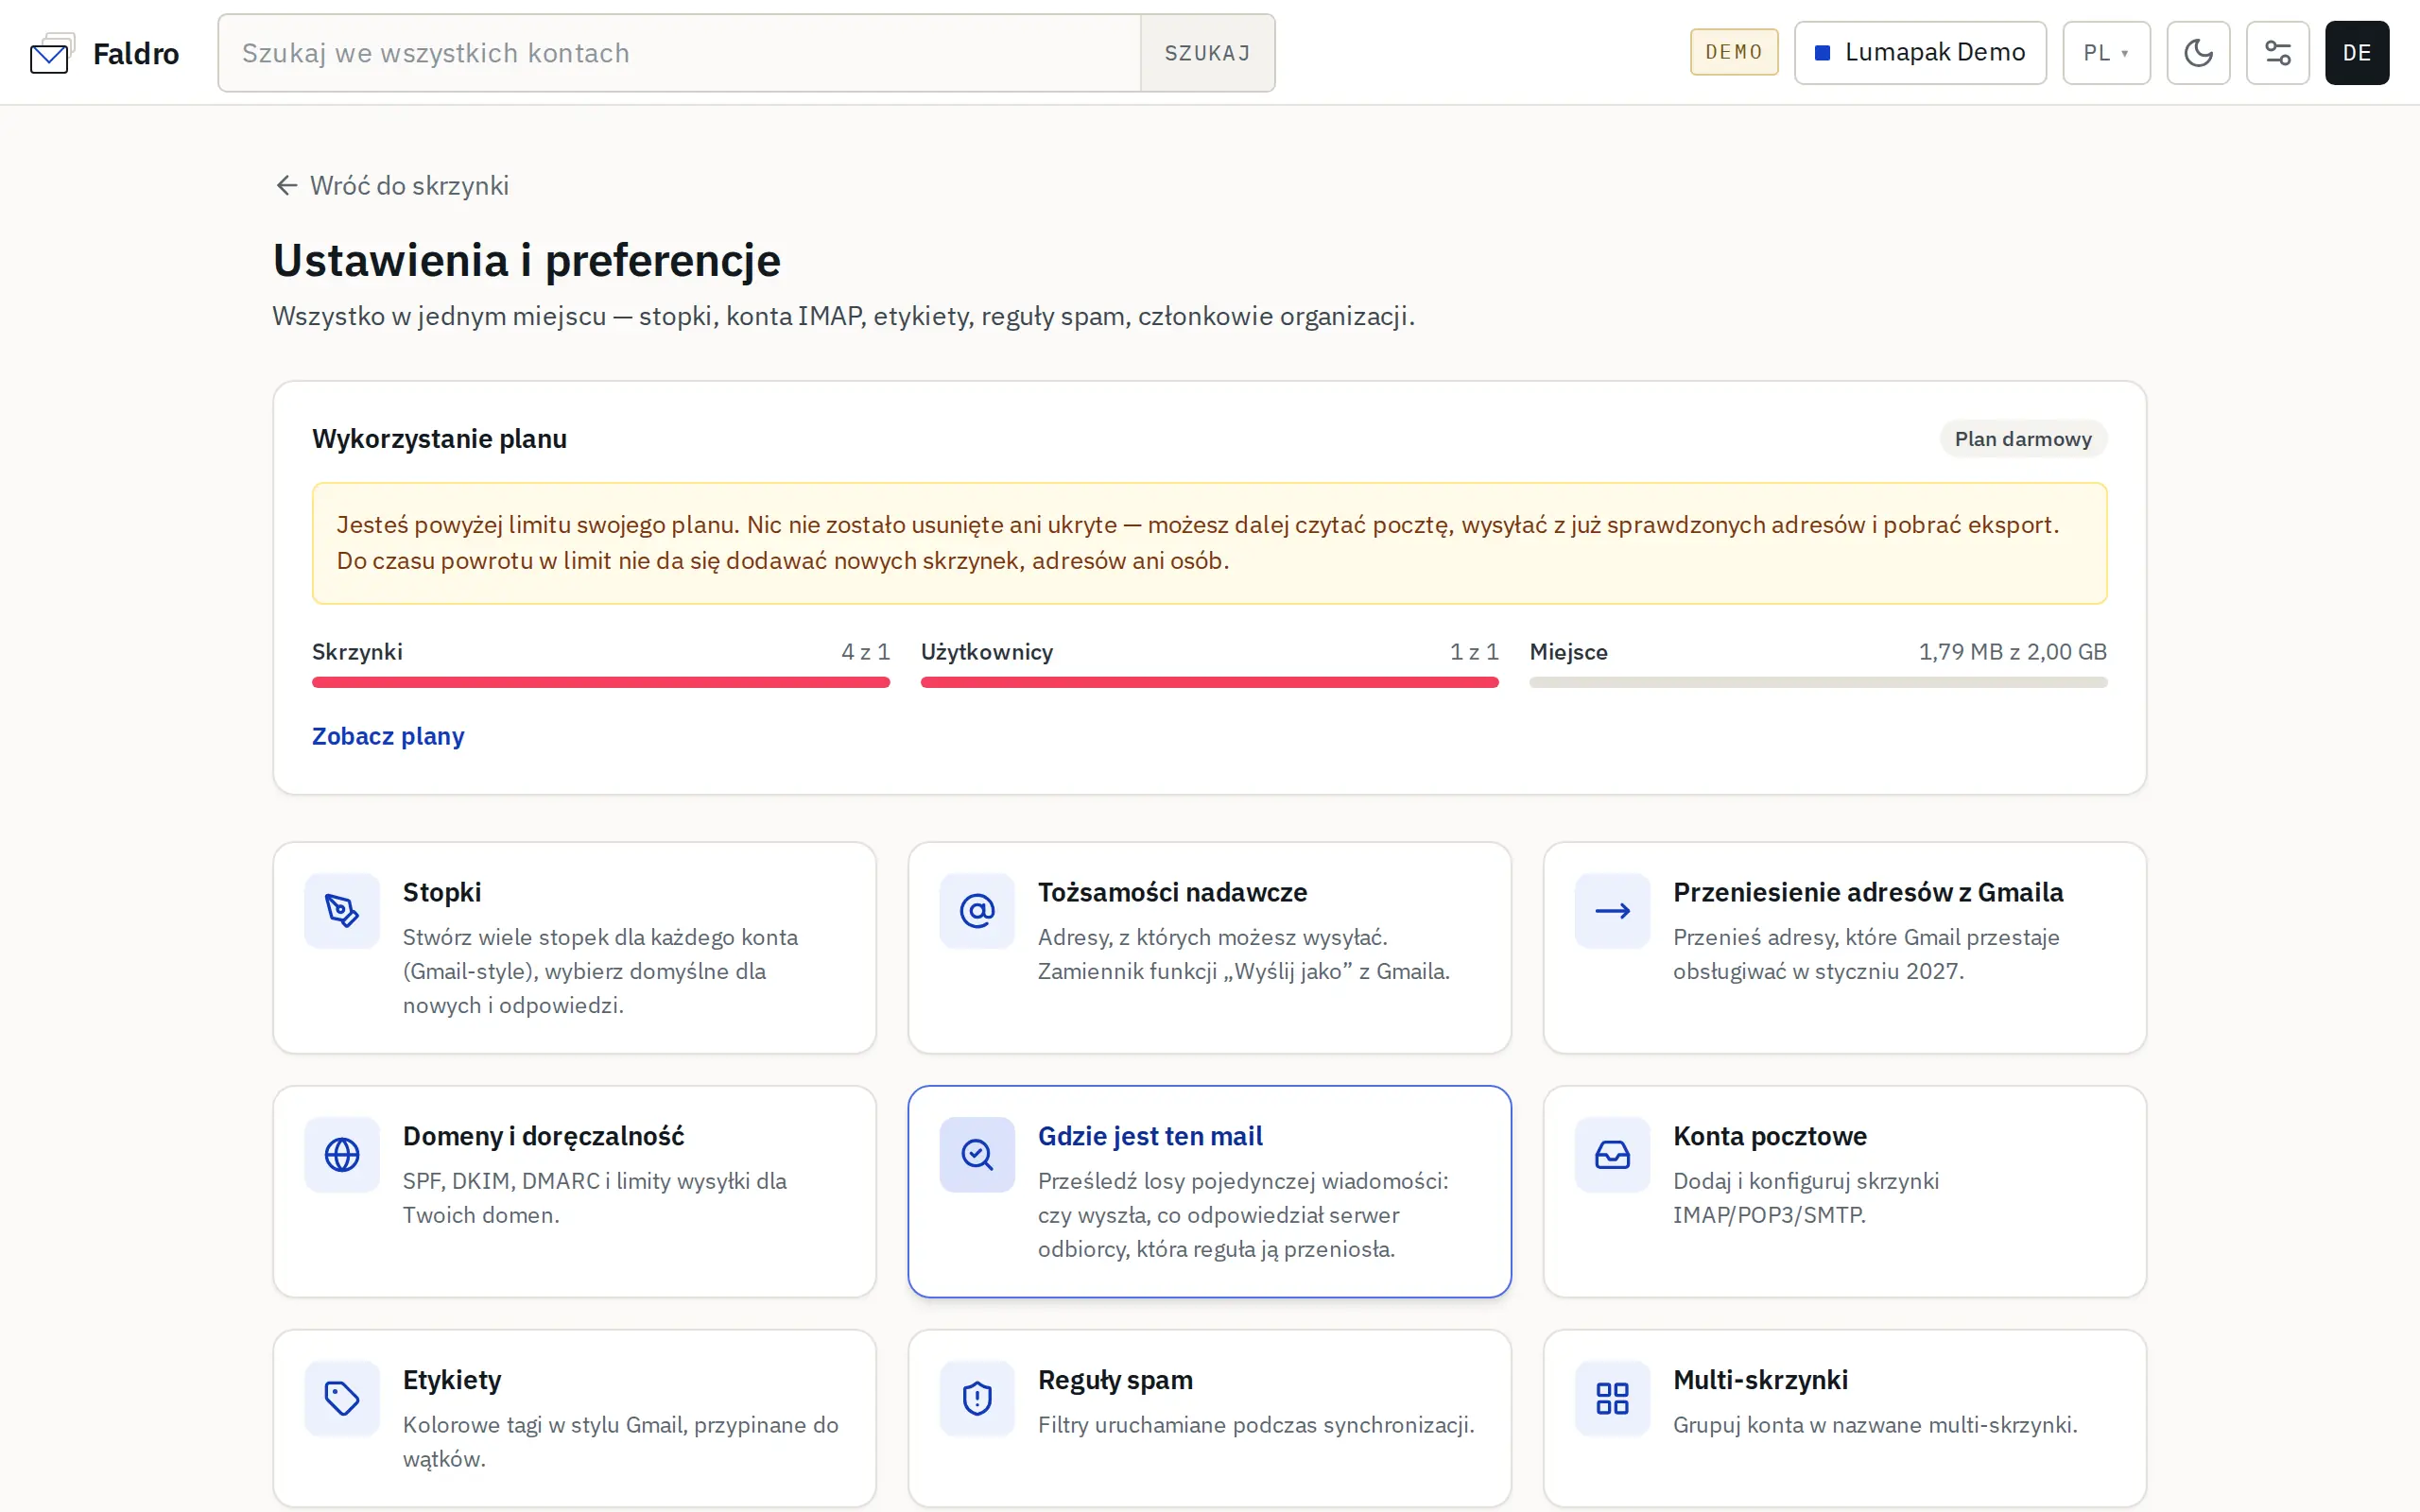Click the Użytkownicy usage progress bar
The height and width of the screenshot is (1512, 2420).
tap(1210, 682)
